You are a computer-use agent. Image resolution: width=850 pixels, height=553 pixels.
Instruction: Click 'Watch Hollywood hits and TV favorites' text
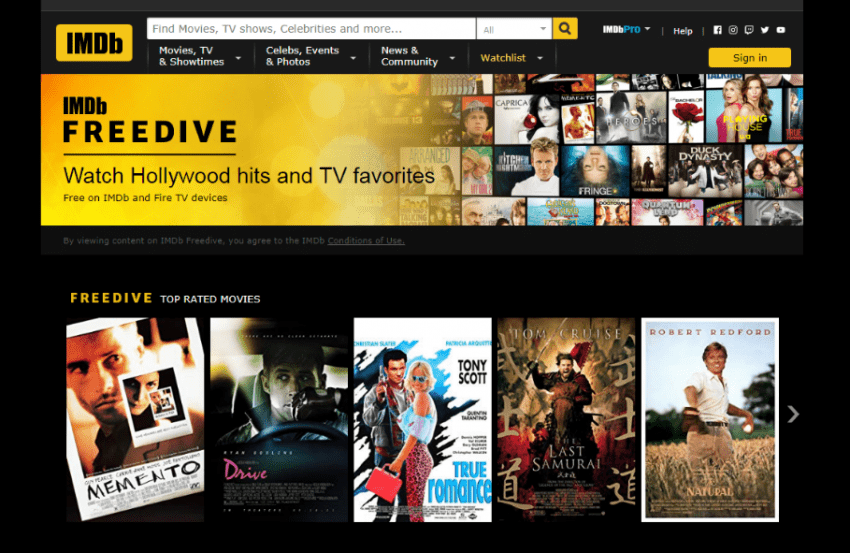click(249, 176)
